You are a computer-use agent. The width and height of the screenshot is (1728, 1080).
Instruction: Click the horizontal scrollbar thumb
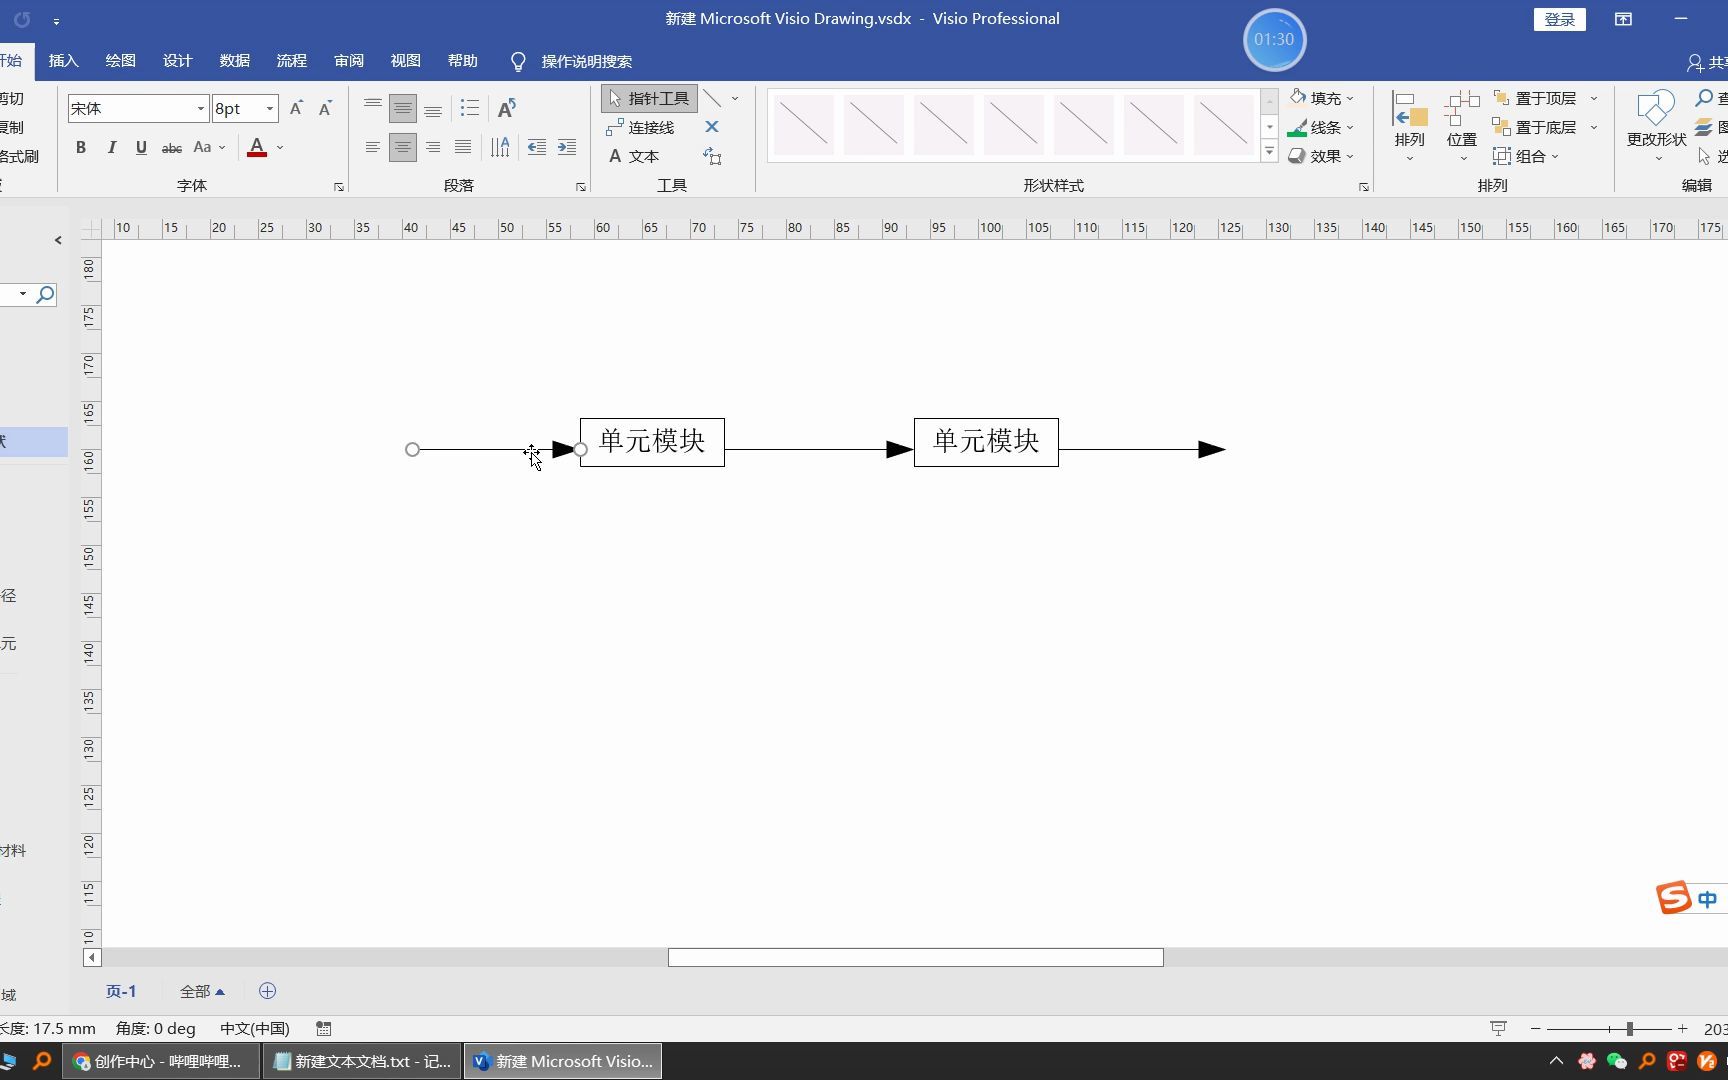coord(915,957)
